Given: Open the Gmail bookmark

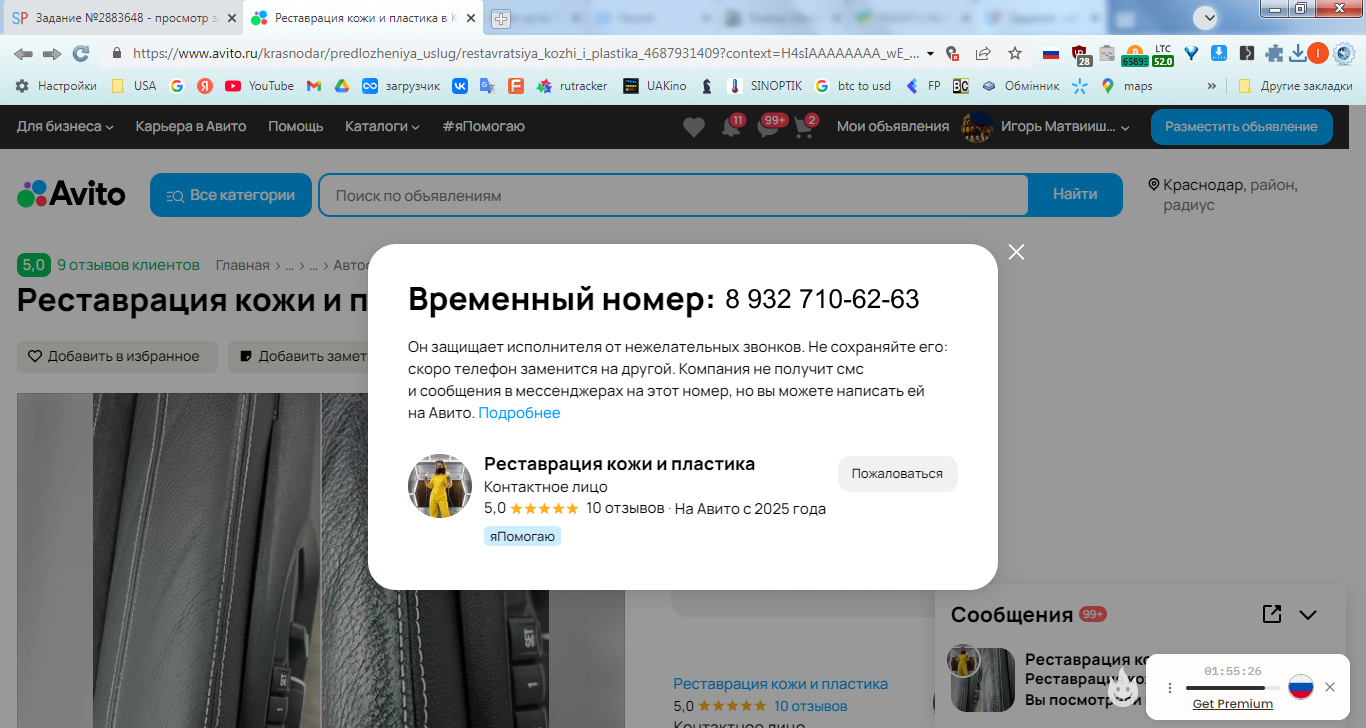Looking at the screenshot, I should point(314,86).
